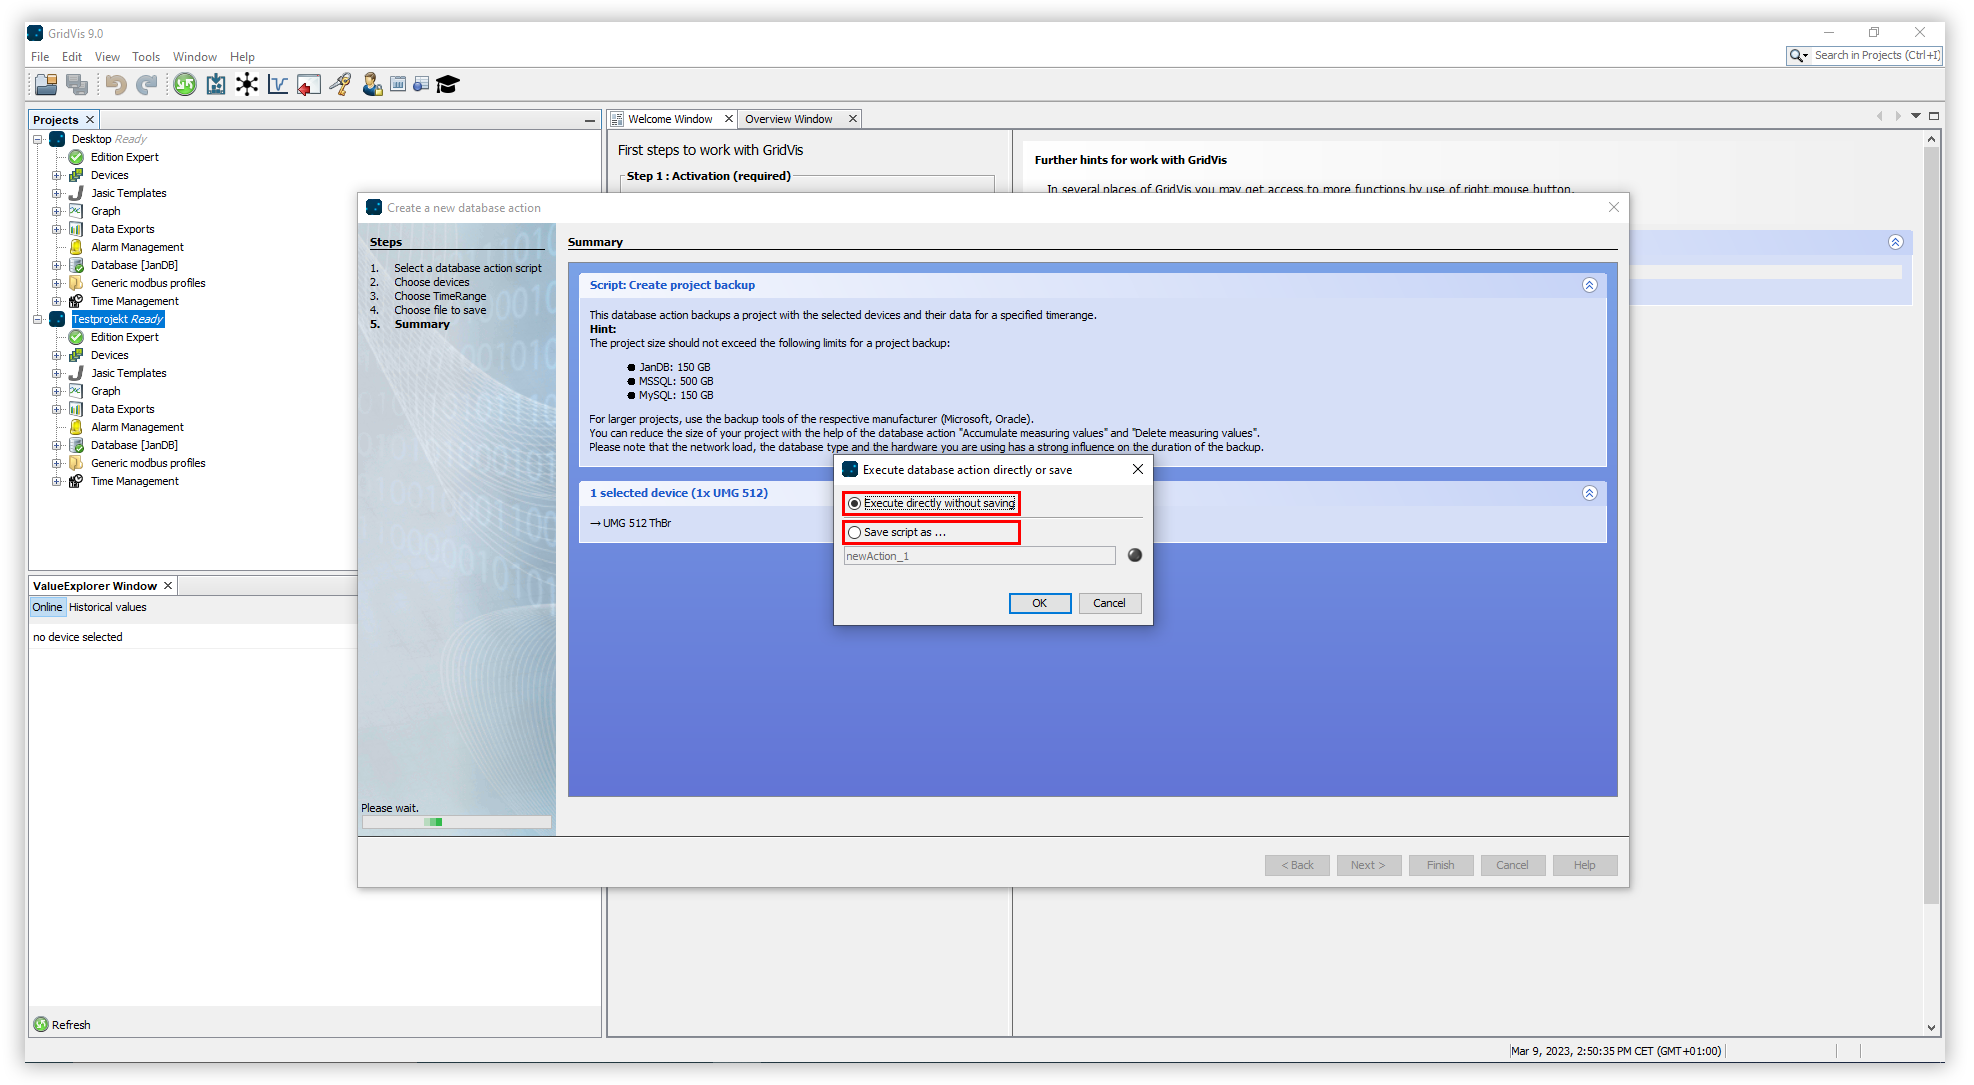This screenshot has height=1085, width=1974.
Task: Switch to the Overview Window tab
Action: point(789,118)
